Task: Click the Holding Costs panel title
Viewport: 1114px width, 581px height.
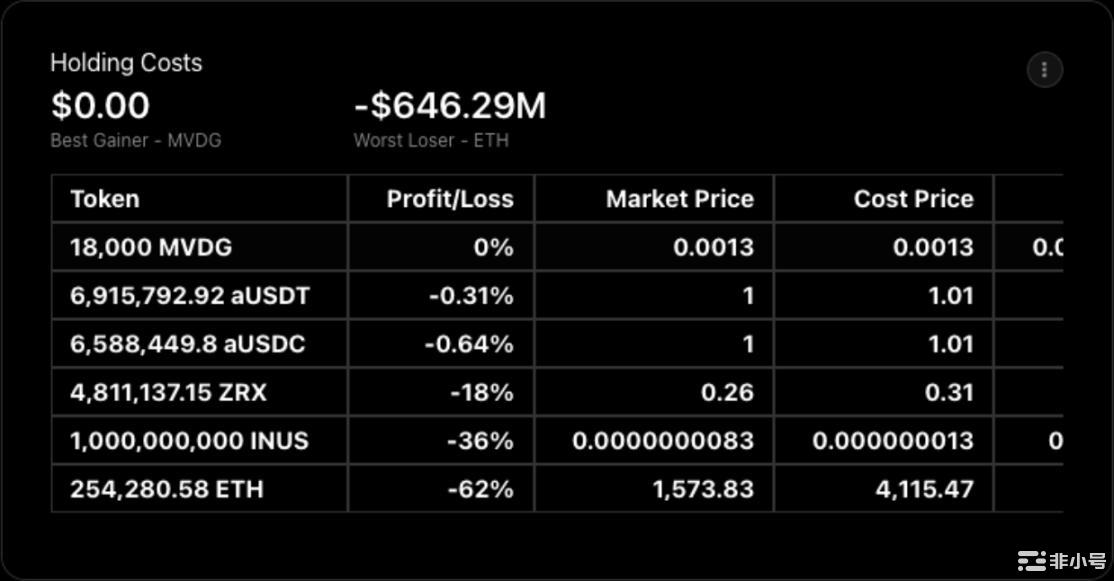Action: point(126,63)
